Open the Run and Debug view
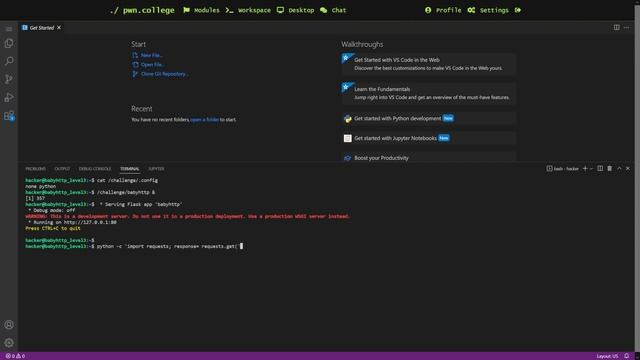This screenshot has height=360, width=640. pyautogui.click(x=9, y=98)
